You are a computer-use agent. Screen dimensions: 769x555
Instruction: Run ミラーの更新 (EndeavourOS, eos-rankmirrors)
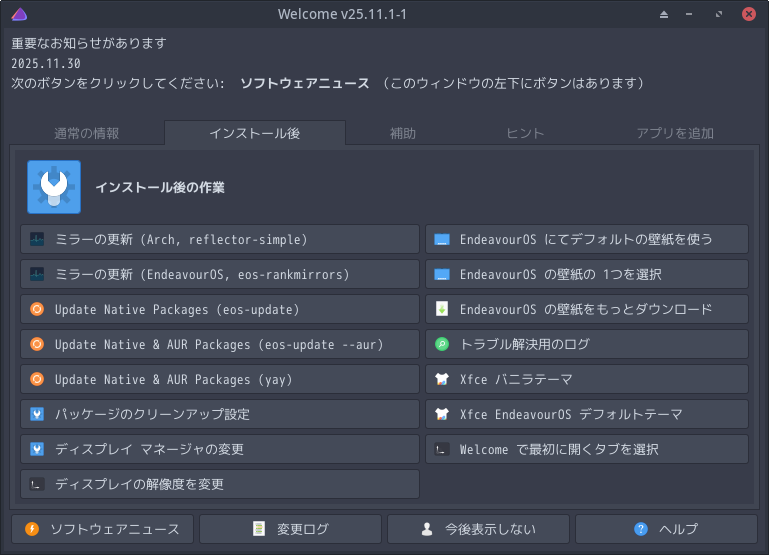click(220, 274)
